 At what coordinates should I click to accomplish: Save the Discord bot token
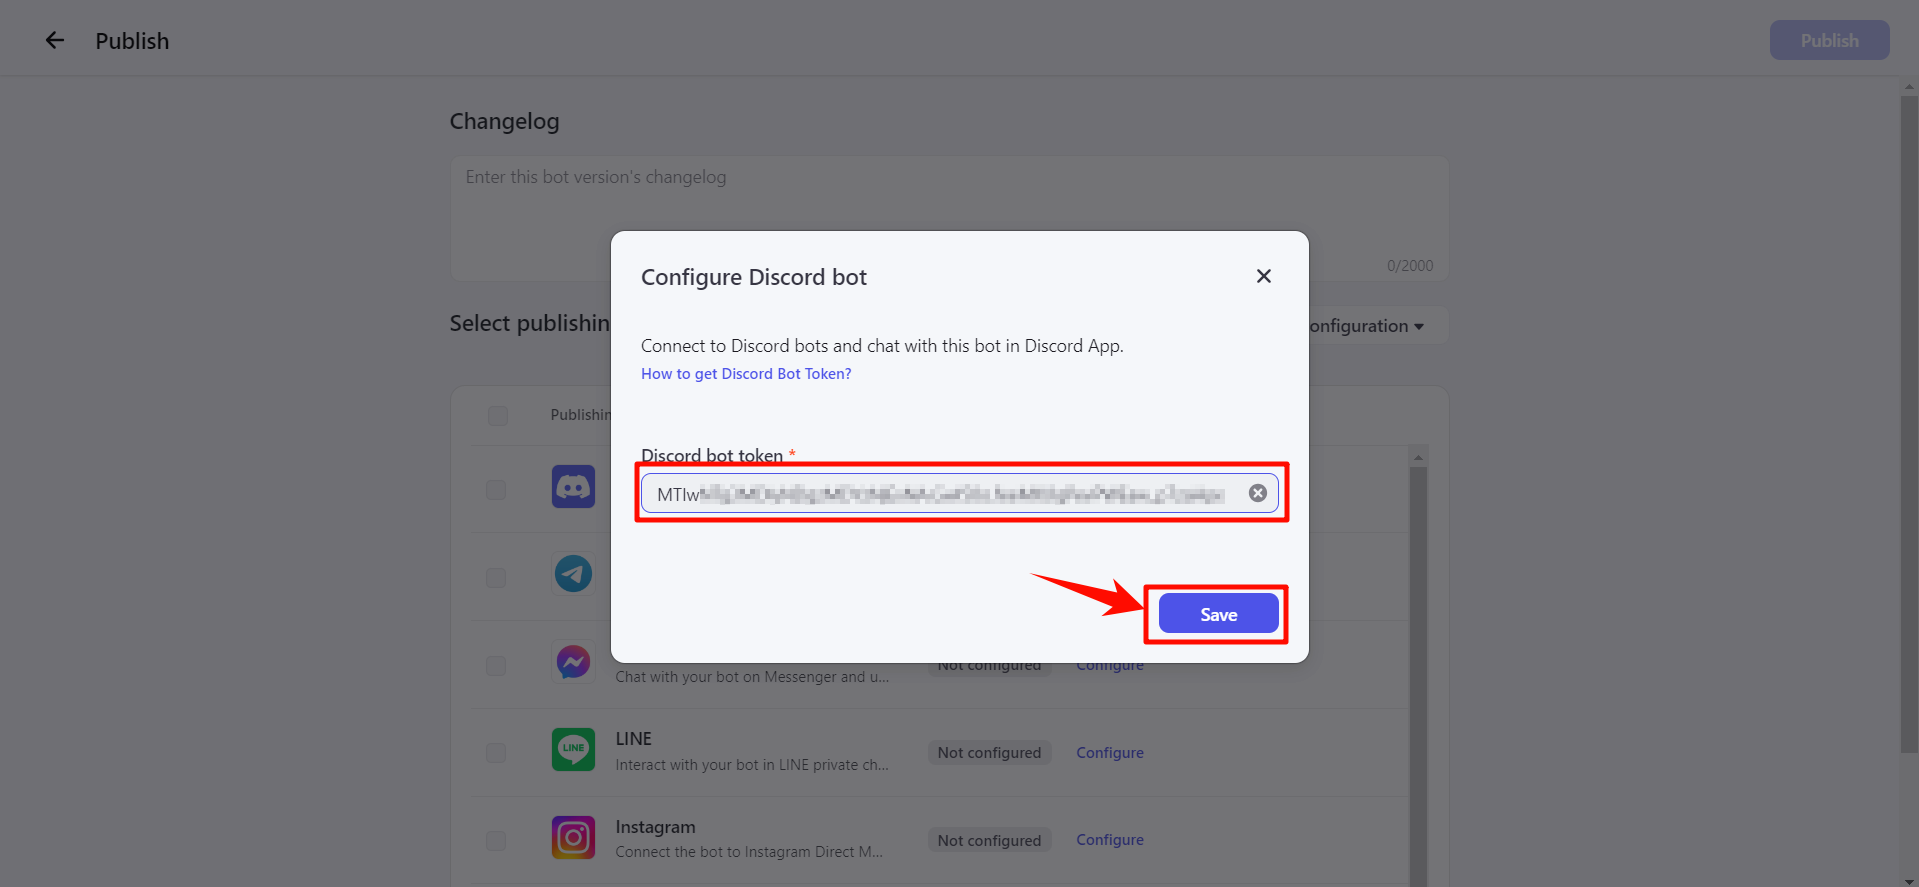click(1219, 614)
